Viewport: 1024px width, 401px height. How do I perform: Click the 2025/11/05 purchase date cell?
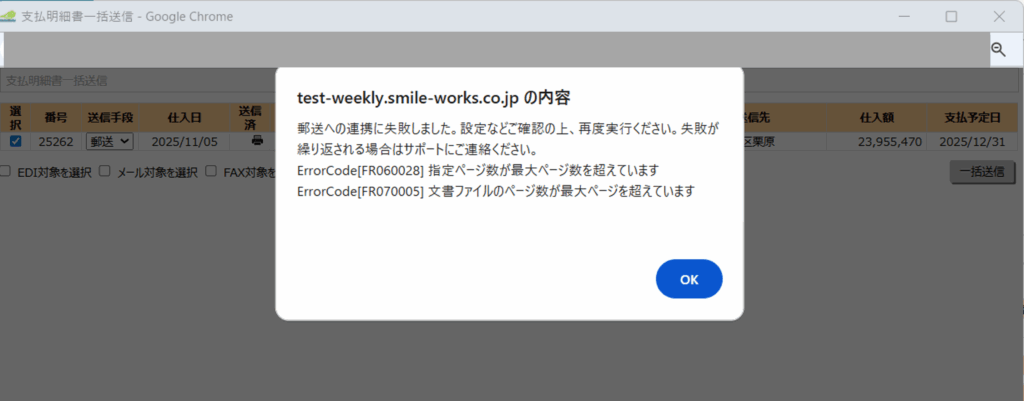coord(183,142)
